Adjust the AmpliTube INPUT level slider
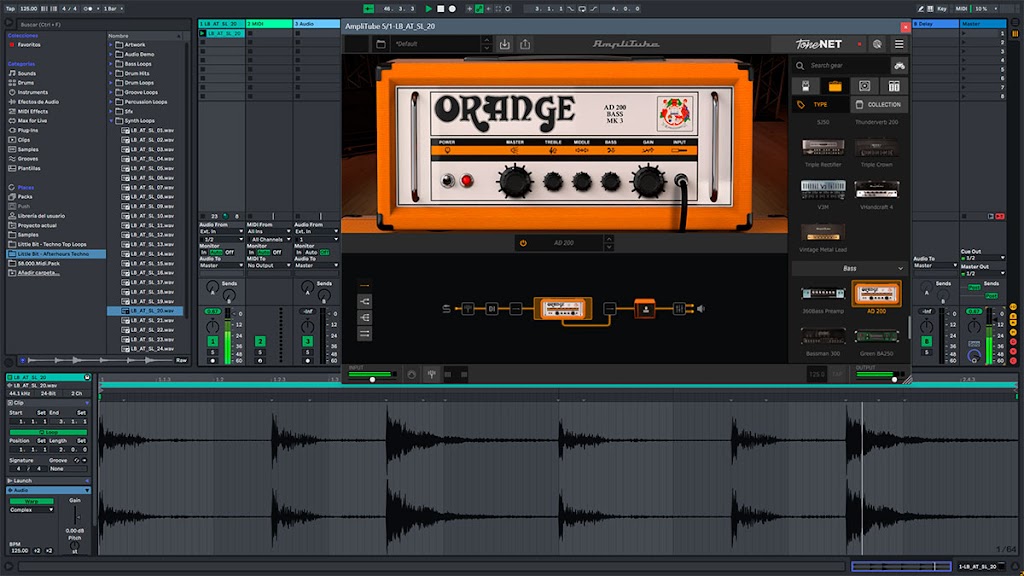Viewport: 1024px width, 576px height. click(372, 379)
